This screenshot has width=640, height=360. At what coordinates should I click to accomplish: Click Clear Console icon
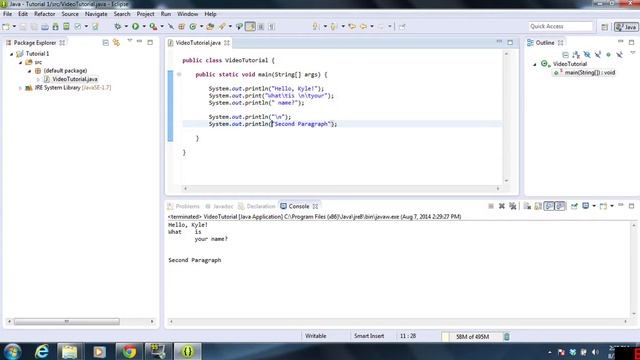(527, 206)
